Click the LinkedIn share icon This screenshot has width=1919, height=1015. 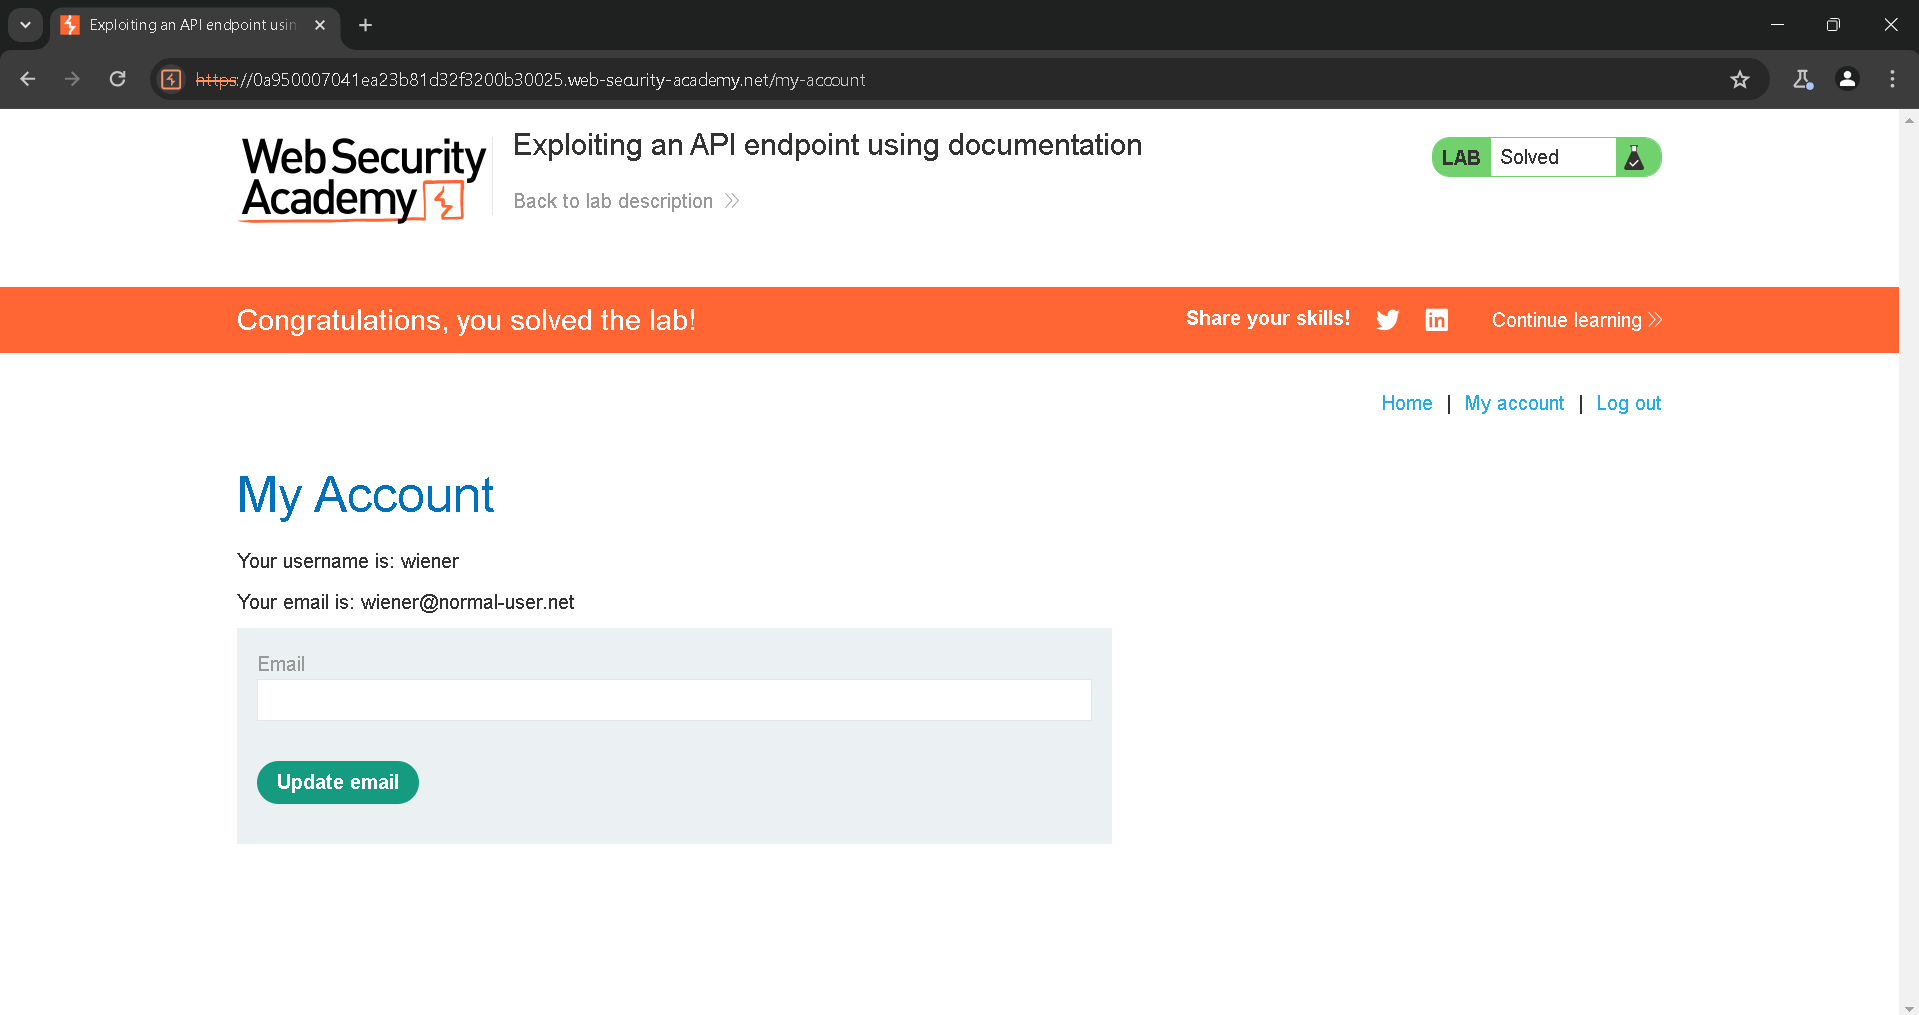tap(1436, 320)
